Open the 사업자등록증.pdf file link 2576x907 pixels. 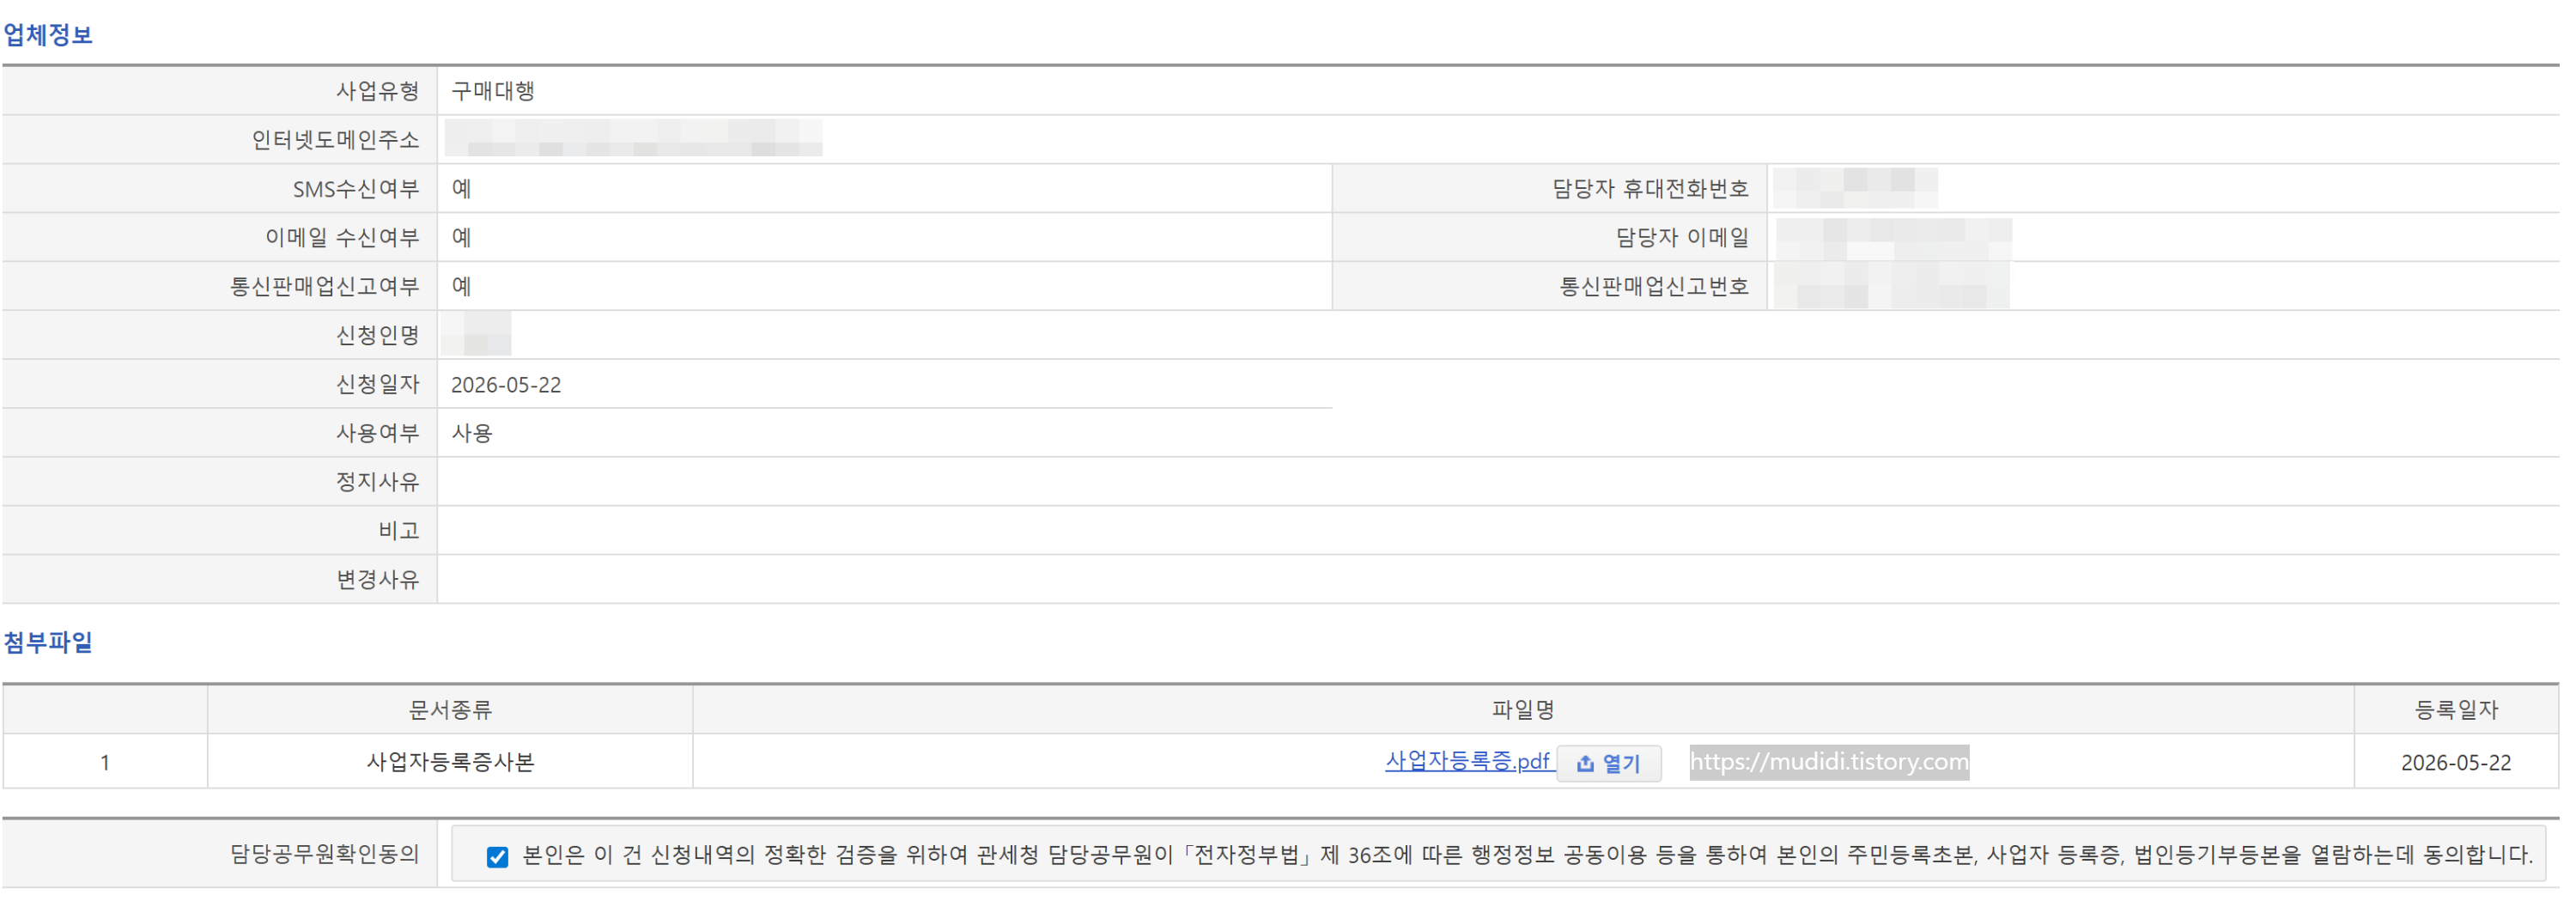(1467, 761)
